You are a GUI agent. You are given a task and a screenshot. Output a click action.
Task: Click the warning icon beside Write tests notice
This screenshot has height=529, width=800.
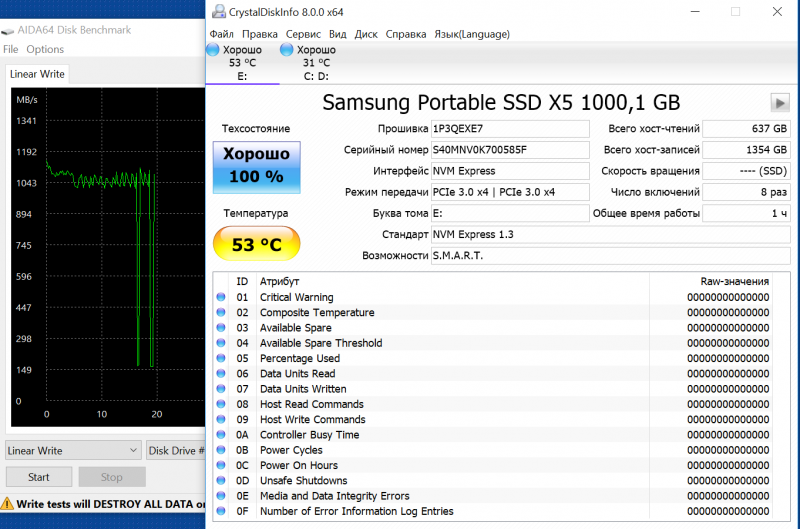click(7, 504)
